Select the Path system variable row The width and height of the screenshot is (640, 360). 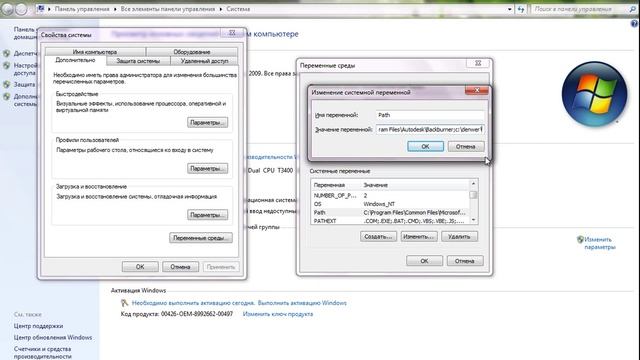[x=390, y=213]
